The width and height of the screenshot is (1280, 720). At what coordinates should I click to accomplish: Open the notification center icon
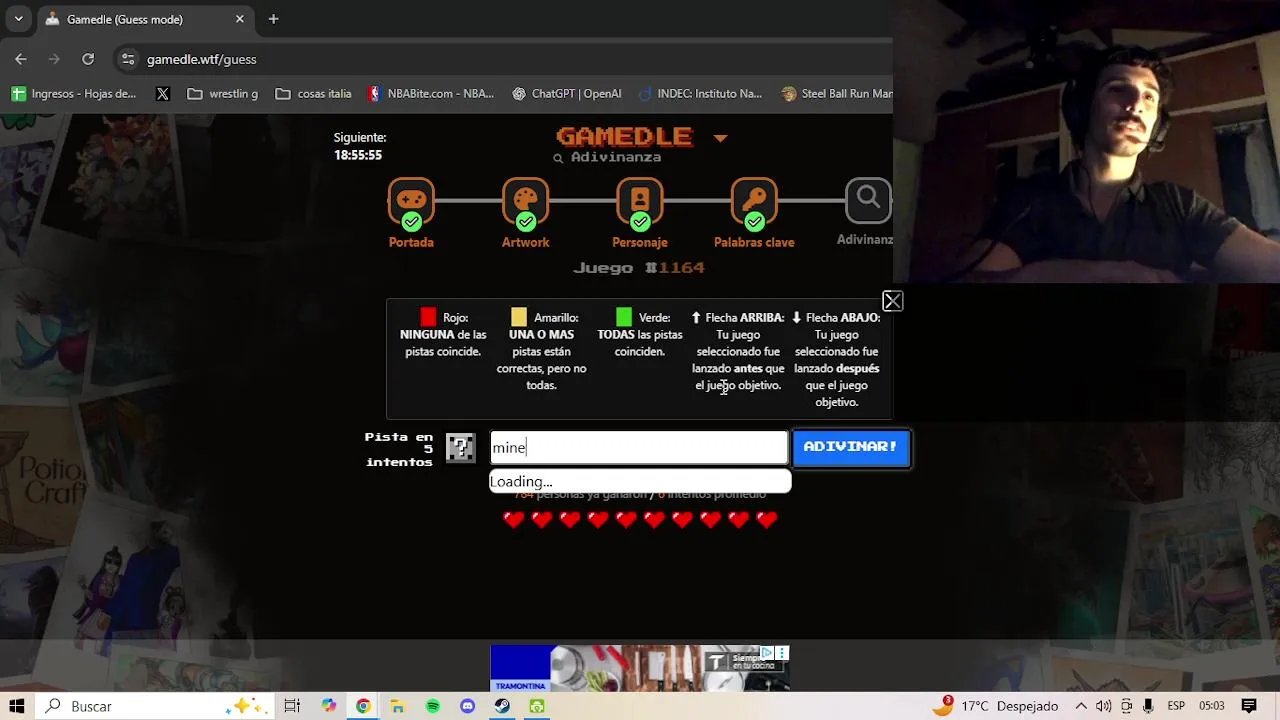click(x=1249, y=706)
